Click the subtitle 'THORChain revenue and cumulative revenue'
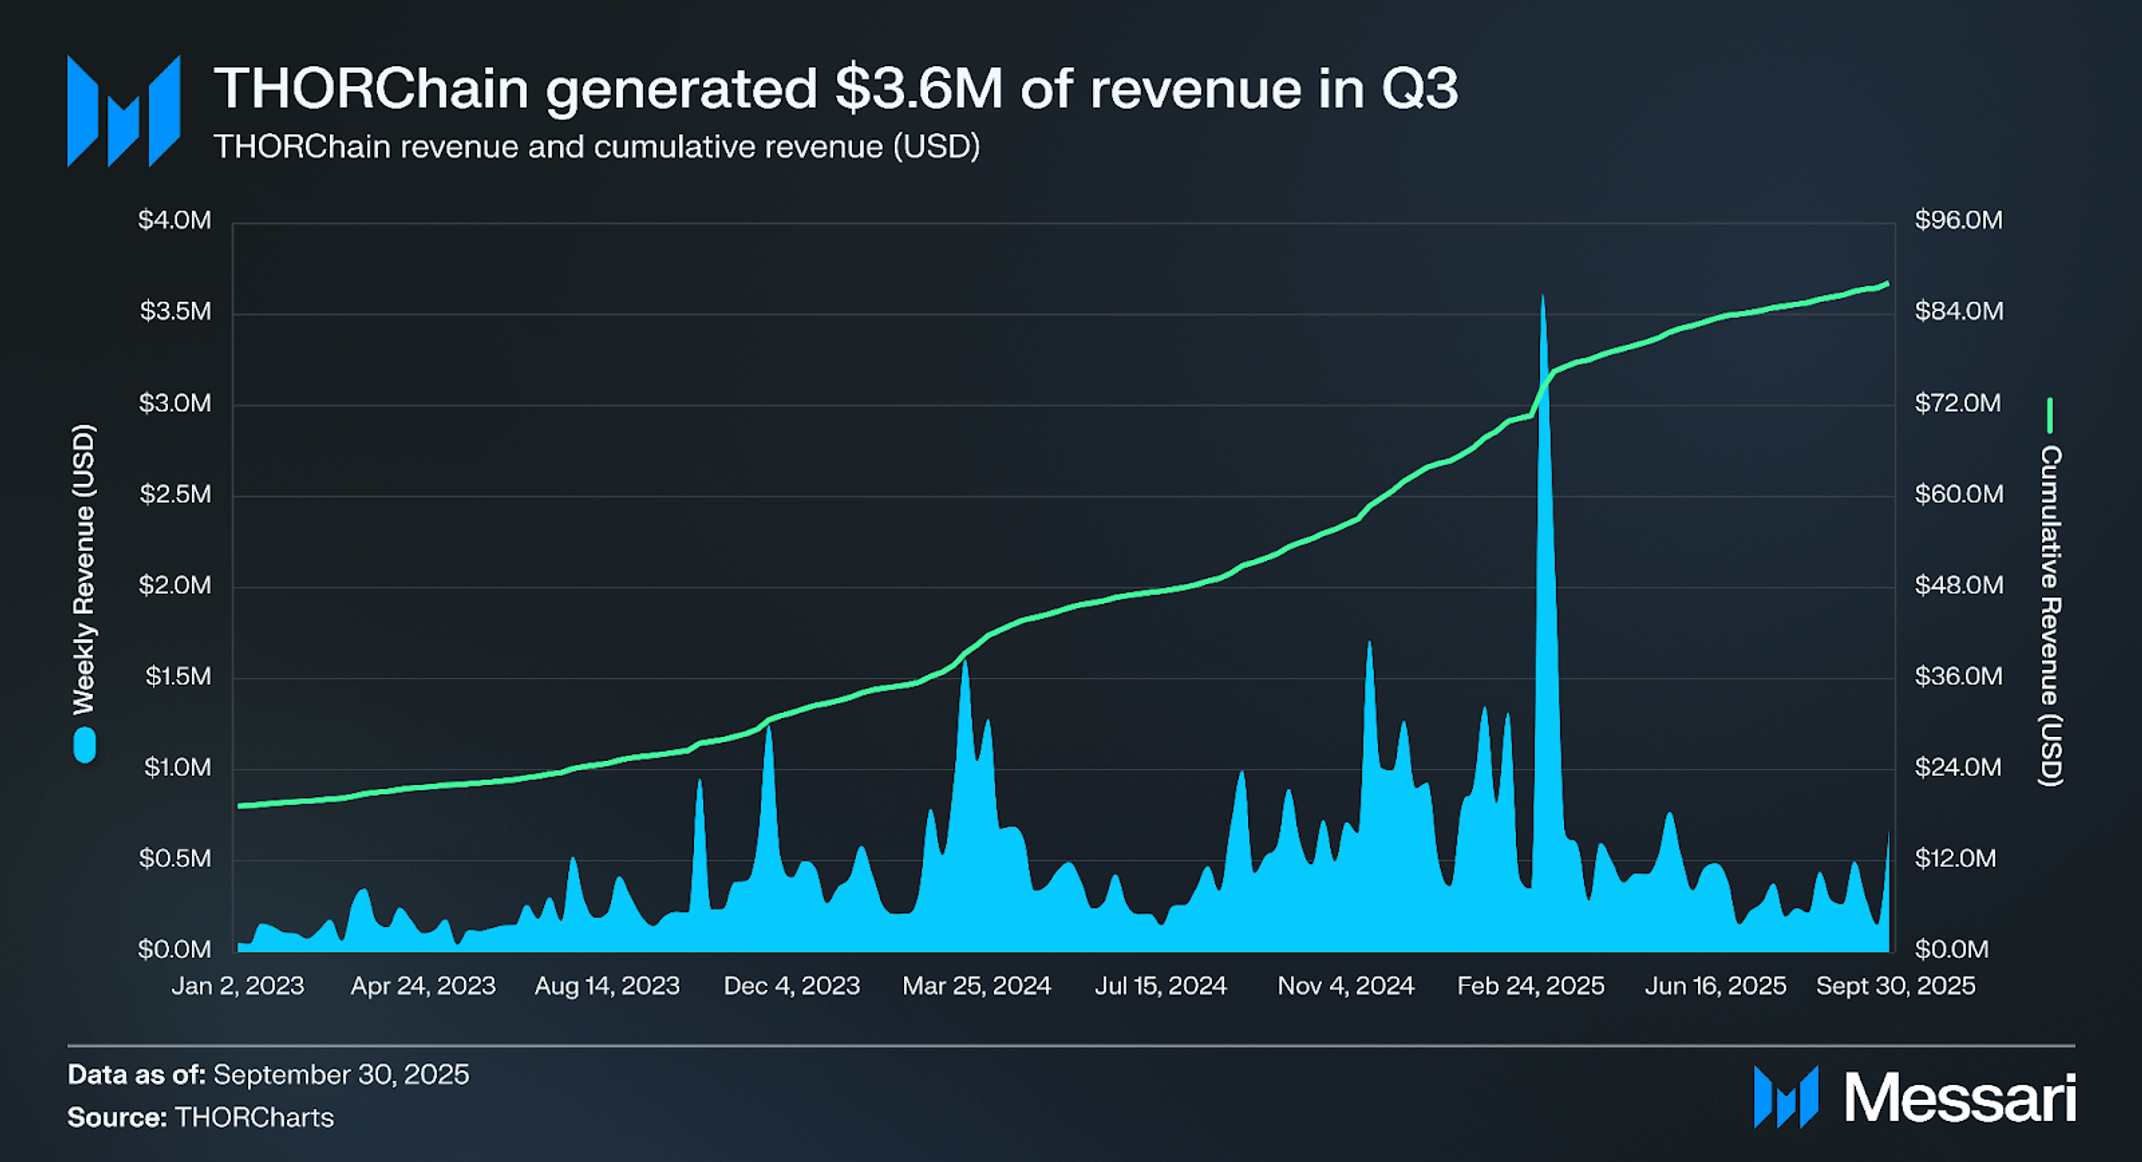The height and width of the screenshot is (1162, 2142). tap(596, 147)
